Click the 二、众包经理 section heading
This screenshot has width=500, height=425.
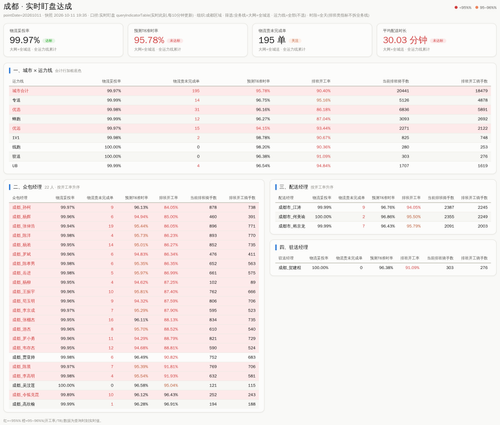[x=27, y=187]
